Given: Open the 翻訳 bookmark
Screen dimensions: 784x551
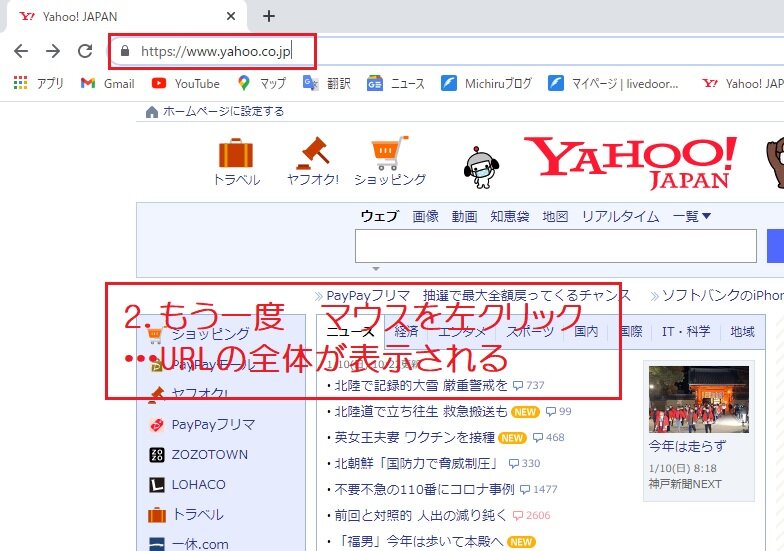Looking at the screenshot, I should click(x=327, y=84).
